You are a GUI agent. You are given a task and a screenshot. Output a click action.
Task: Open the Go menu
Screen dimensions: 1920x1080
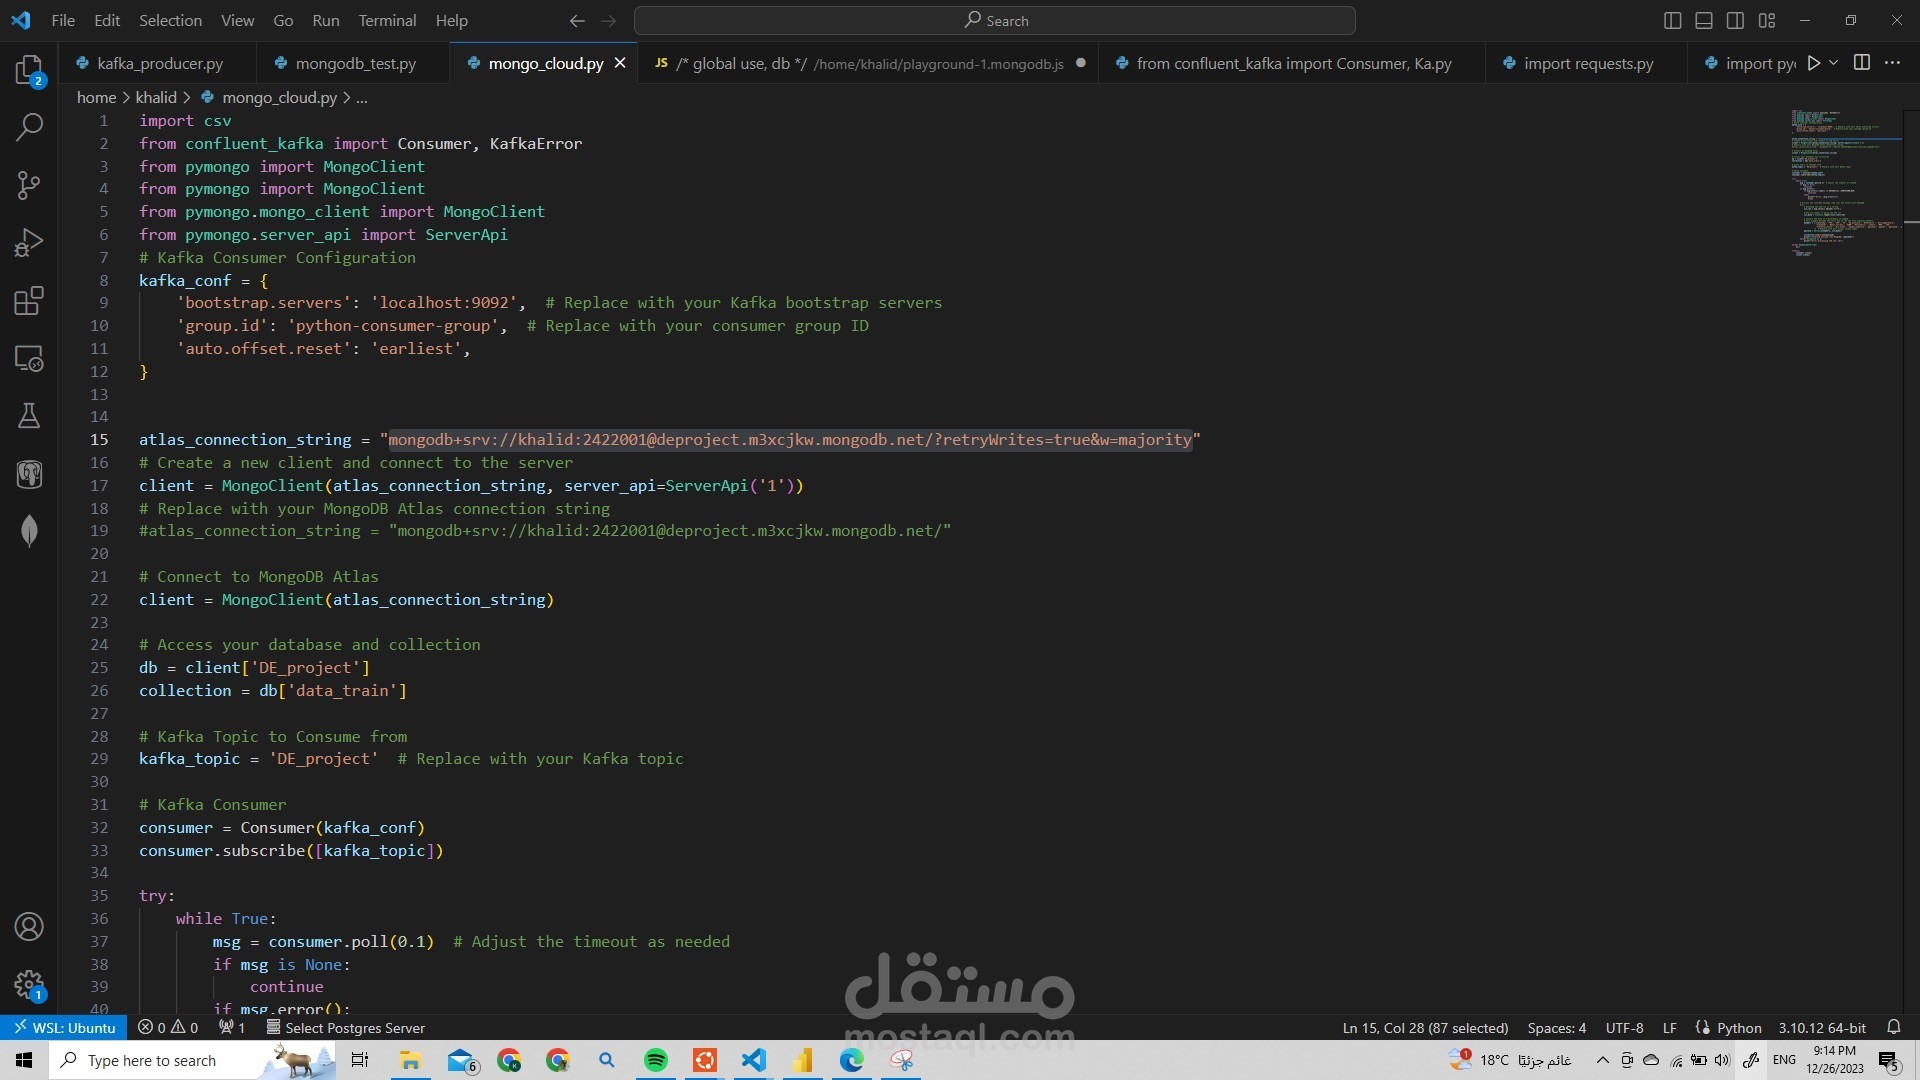tap(283, 20)
